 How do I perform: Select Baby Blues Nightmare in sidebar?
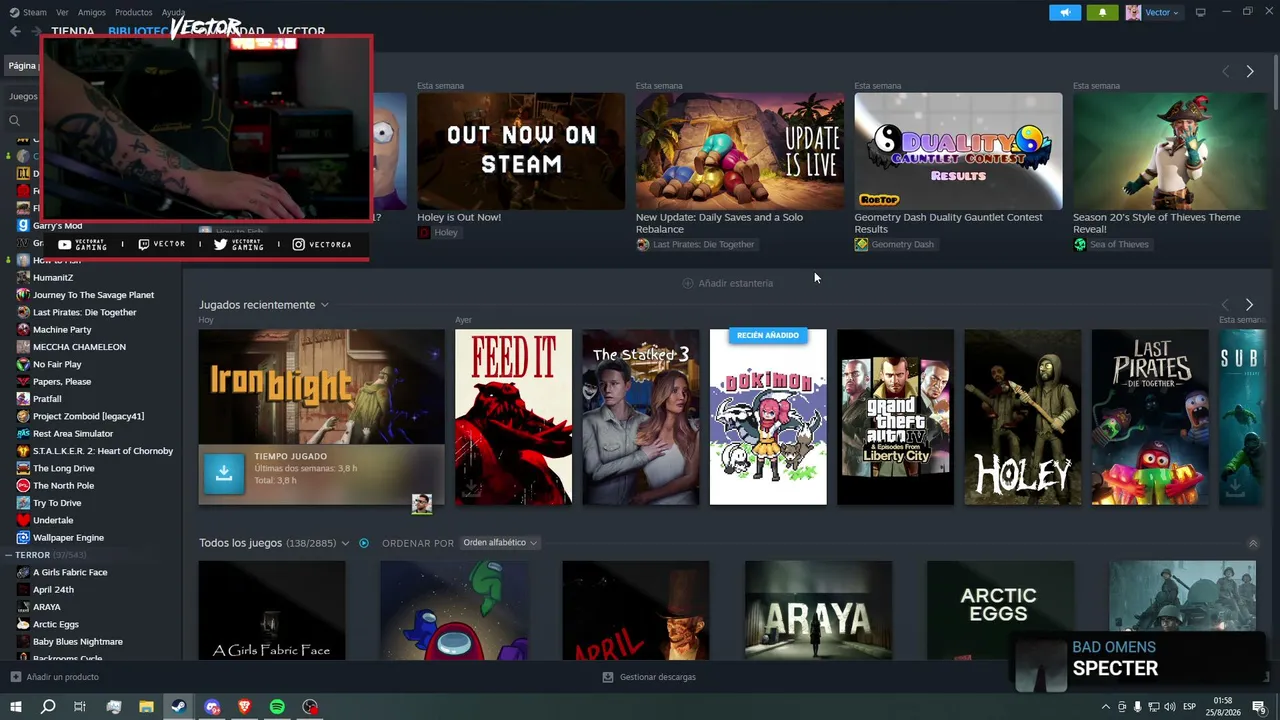click(x=78, y=641)
